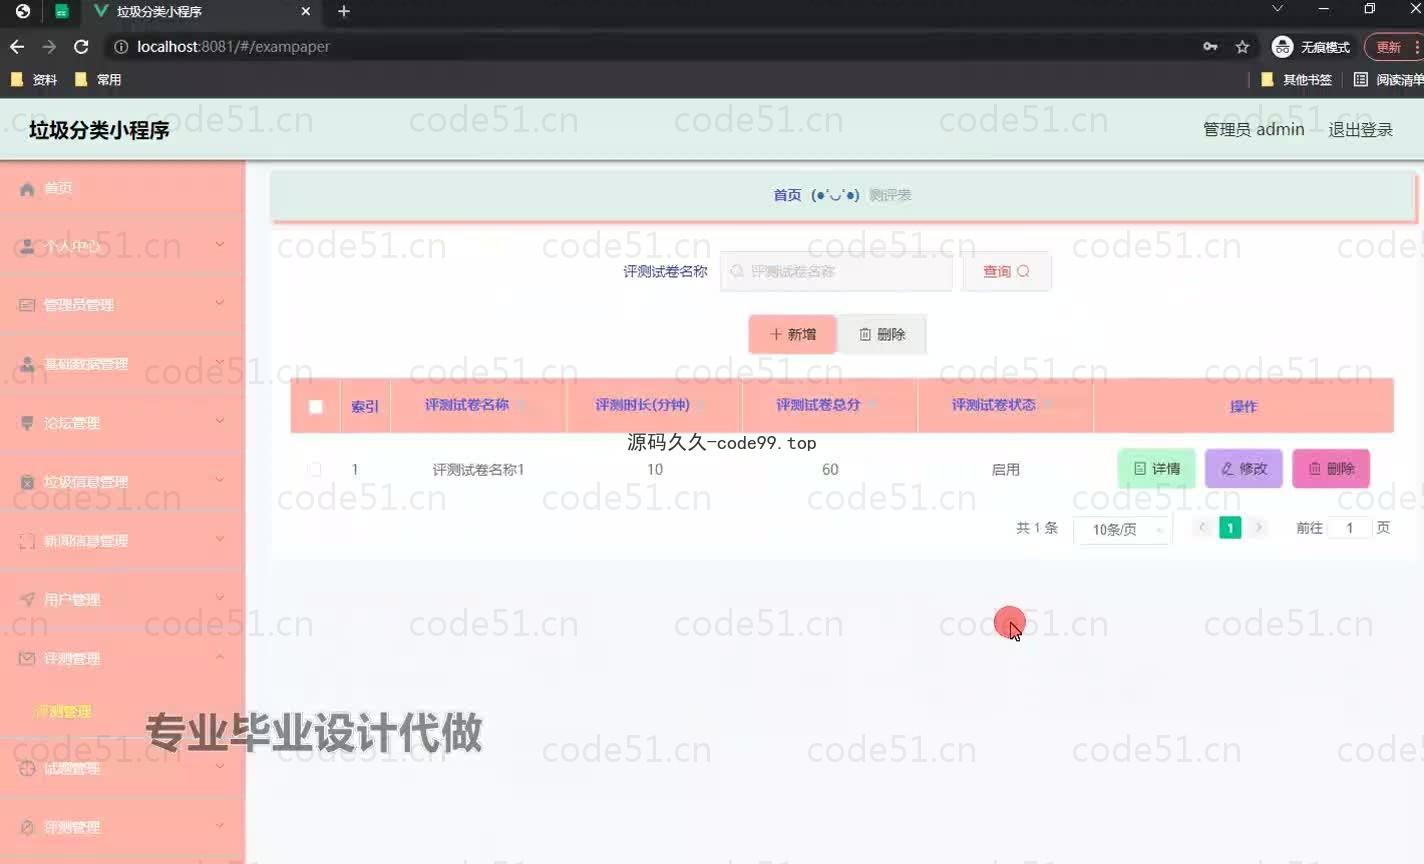
Task: Click the 启用 status cell
Action: [x=1005, y=470]
